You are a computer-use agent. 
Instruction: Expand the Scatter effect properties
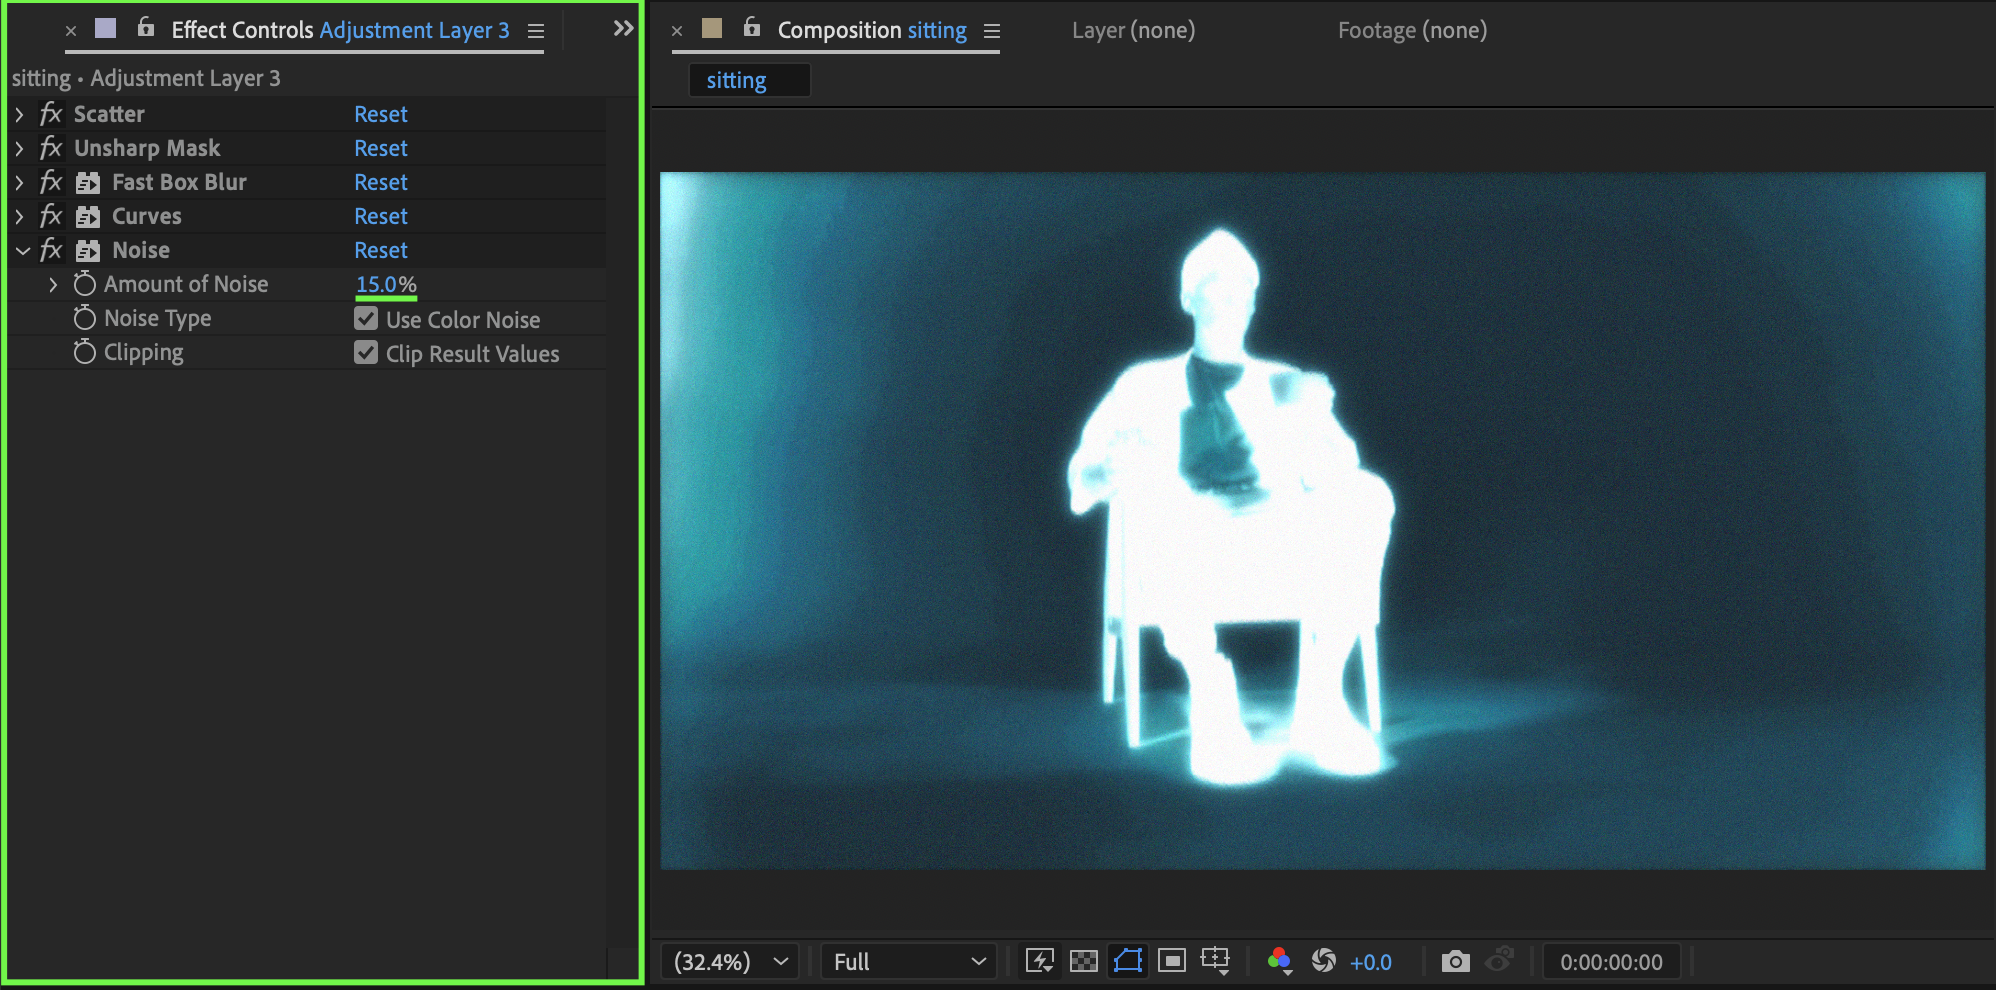coord(19,115)
